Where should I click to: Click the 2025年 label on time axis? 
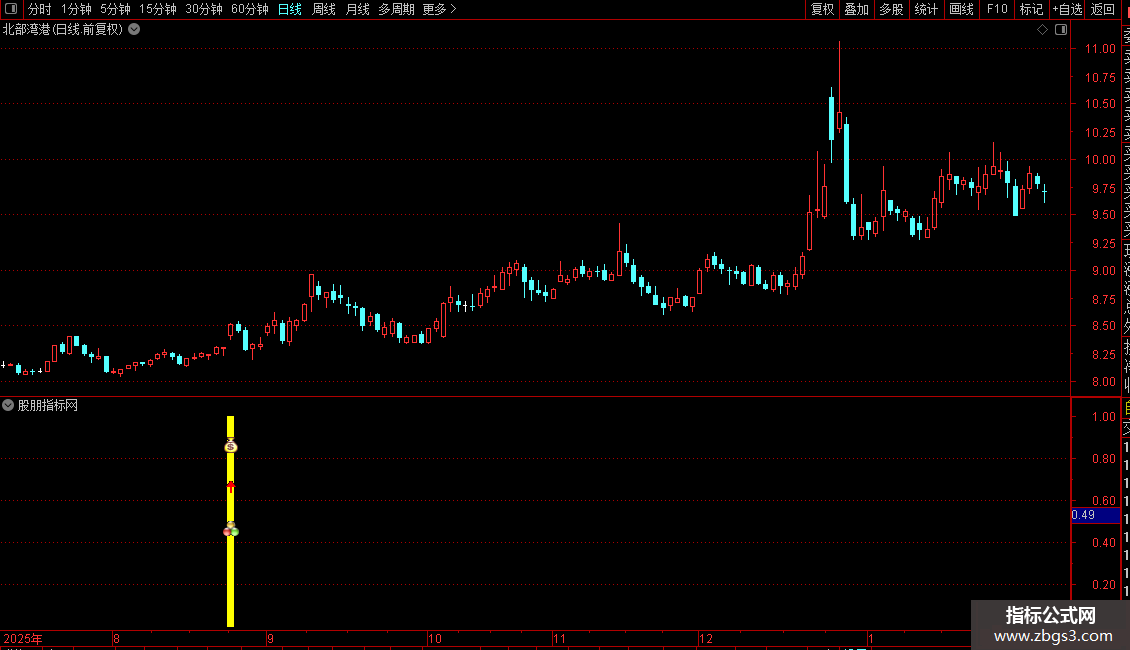tap(23, 638)
